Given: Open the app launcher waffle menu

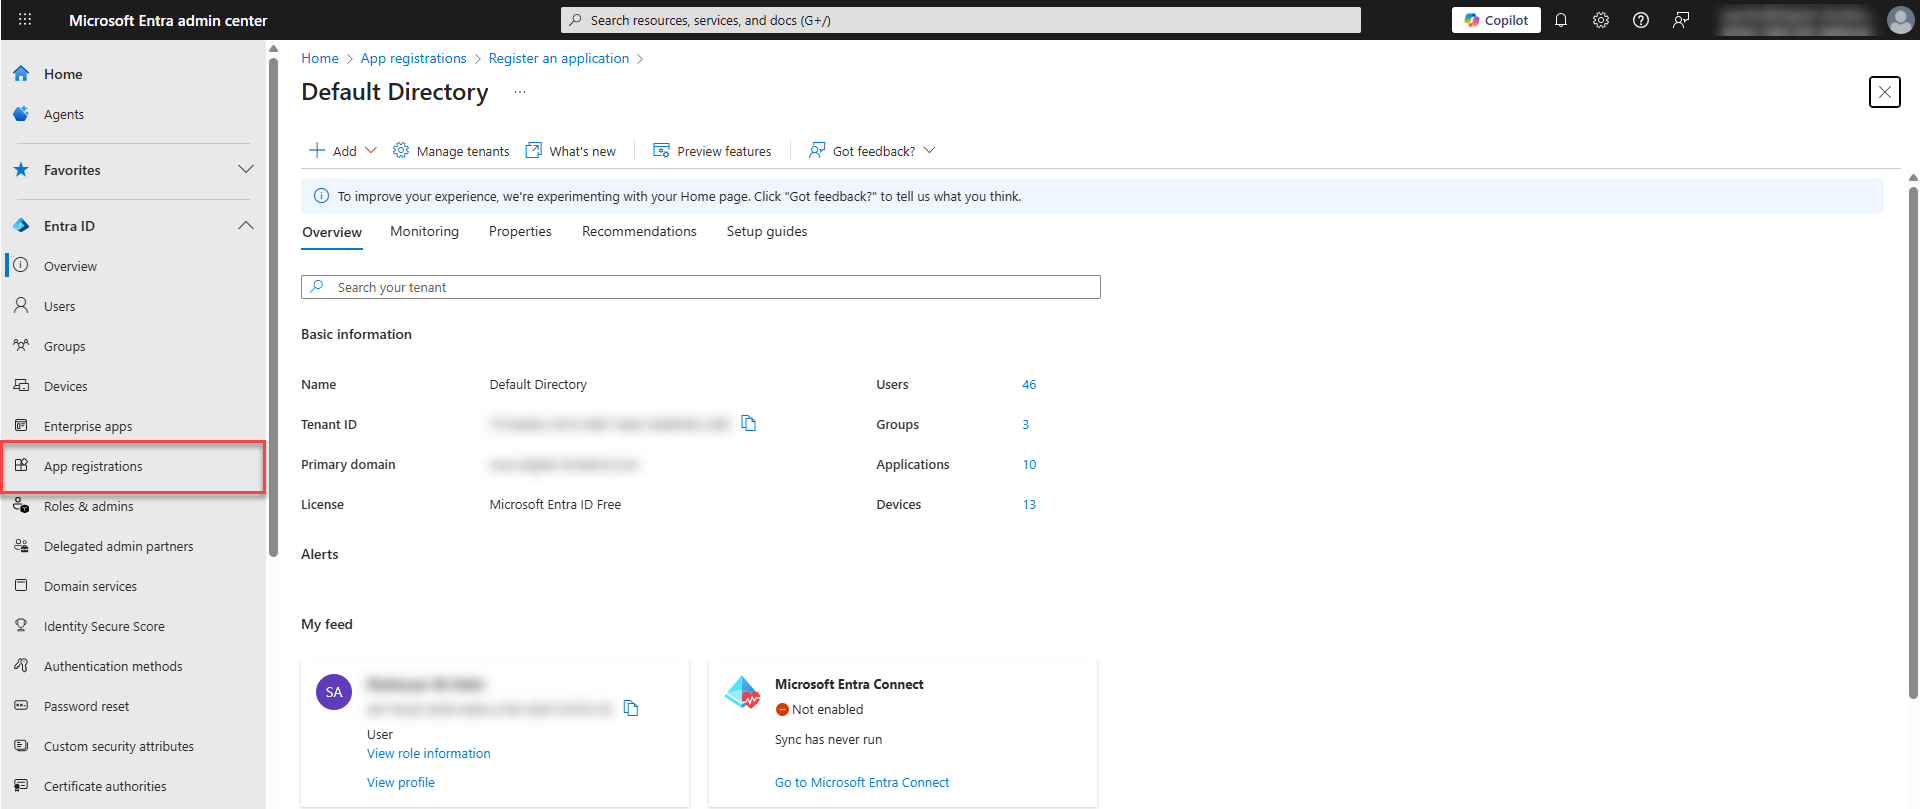Looking at the screenshot, I should click(25, 20).
